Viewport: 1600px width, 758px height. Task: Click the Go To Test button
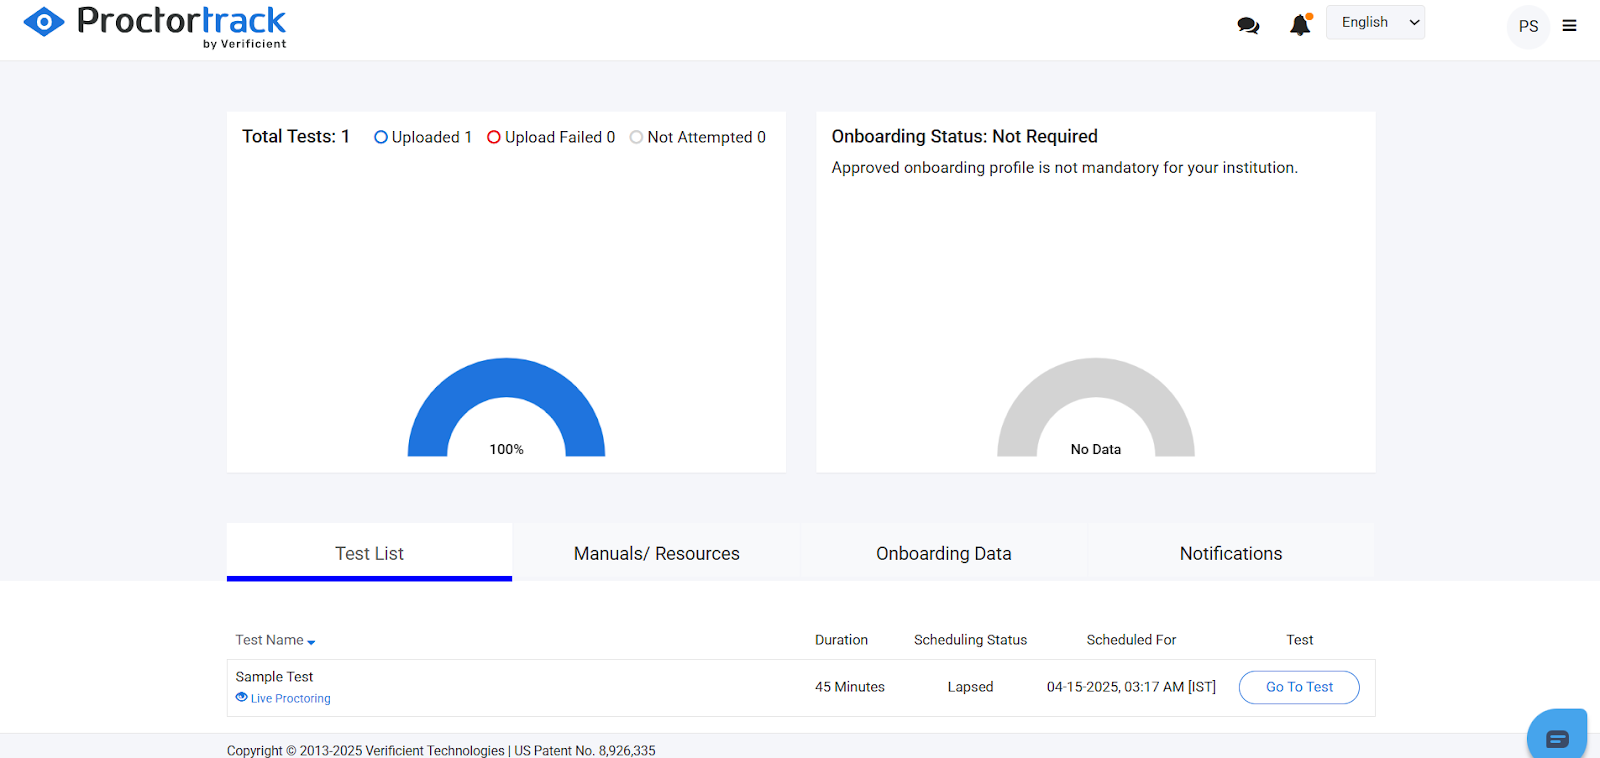click(1299, 687)
